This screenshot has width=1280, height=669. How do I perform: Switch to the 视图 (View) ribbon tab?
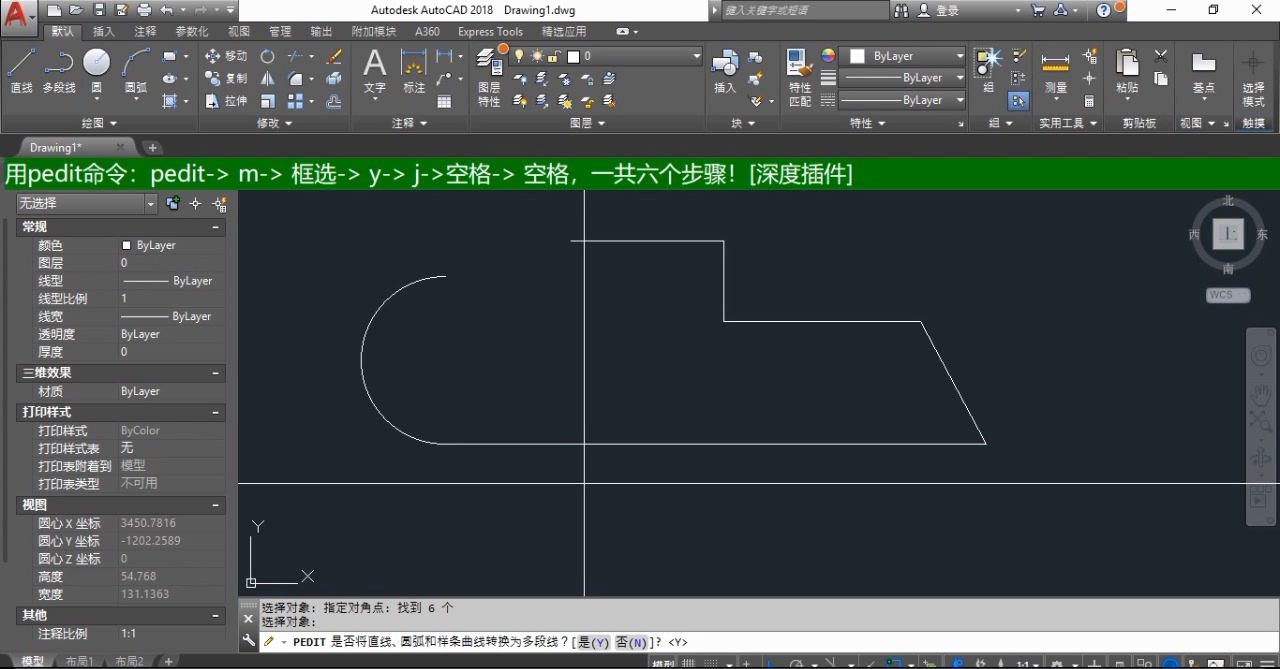238,31
